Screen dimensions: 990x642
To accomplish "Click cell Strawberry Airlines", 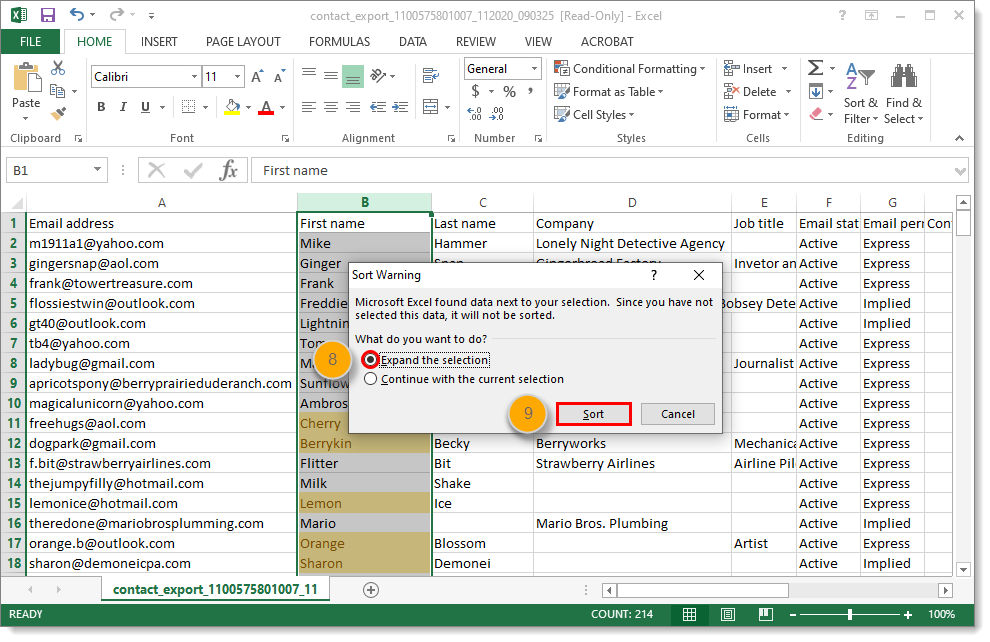I will click(x=632, y=463).
